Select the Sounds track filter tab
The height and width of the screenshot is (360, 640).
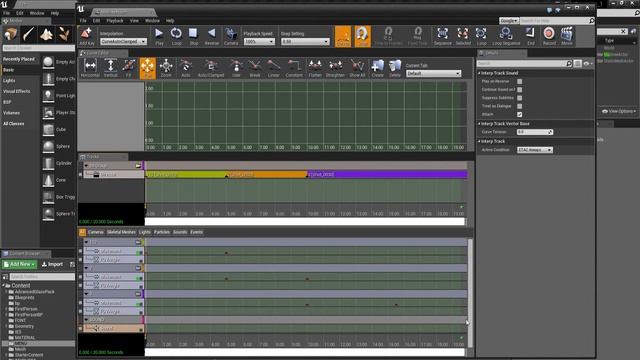coord(180,232)
